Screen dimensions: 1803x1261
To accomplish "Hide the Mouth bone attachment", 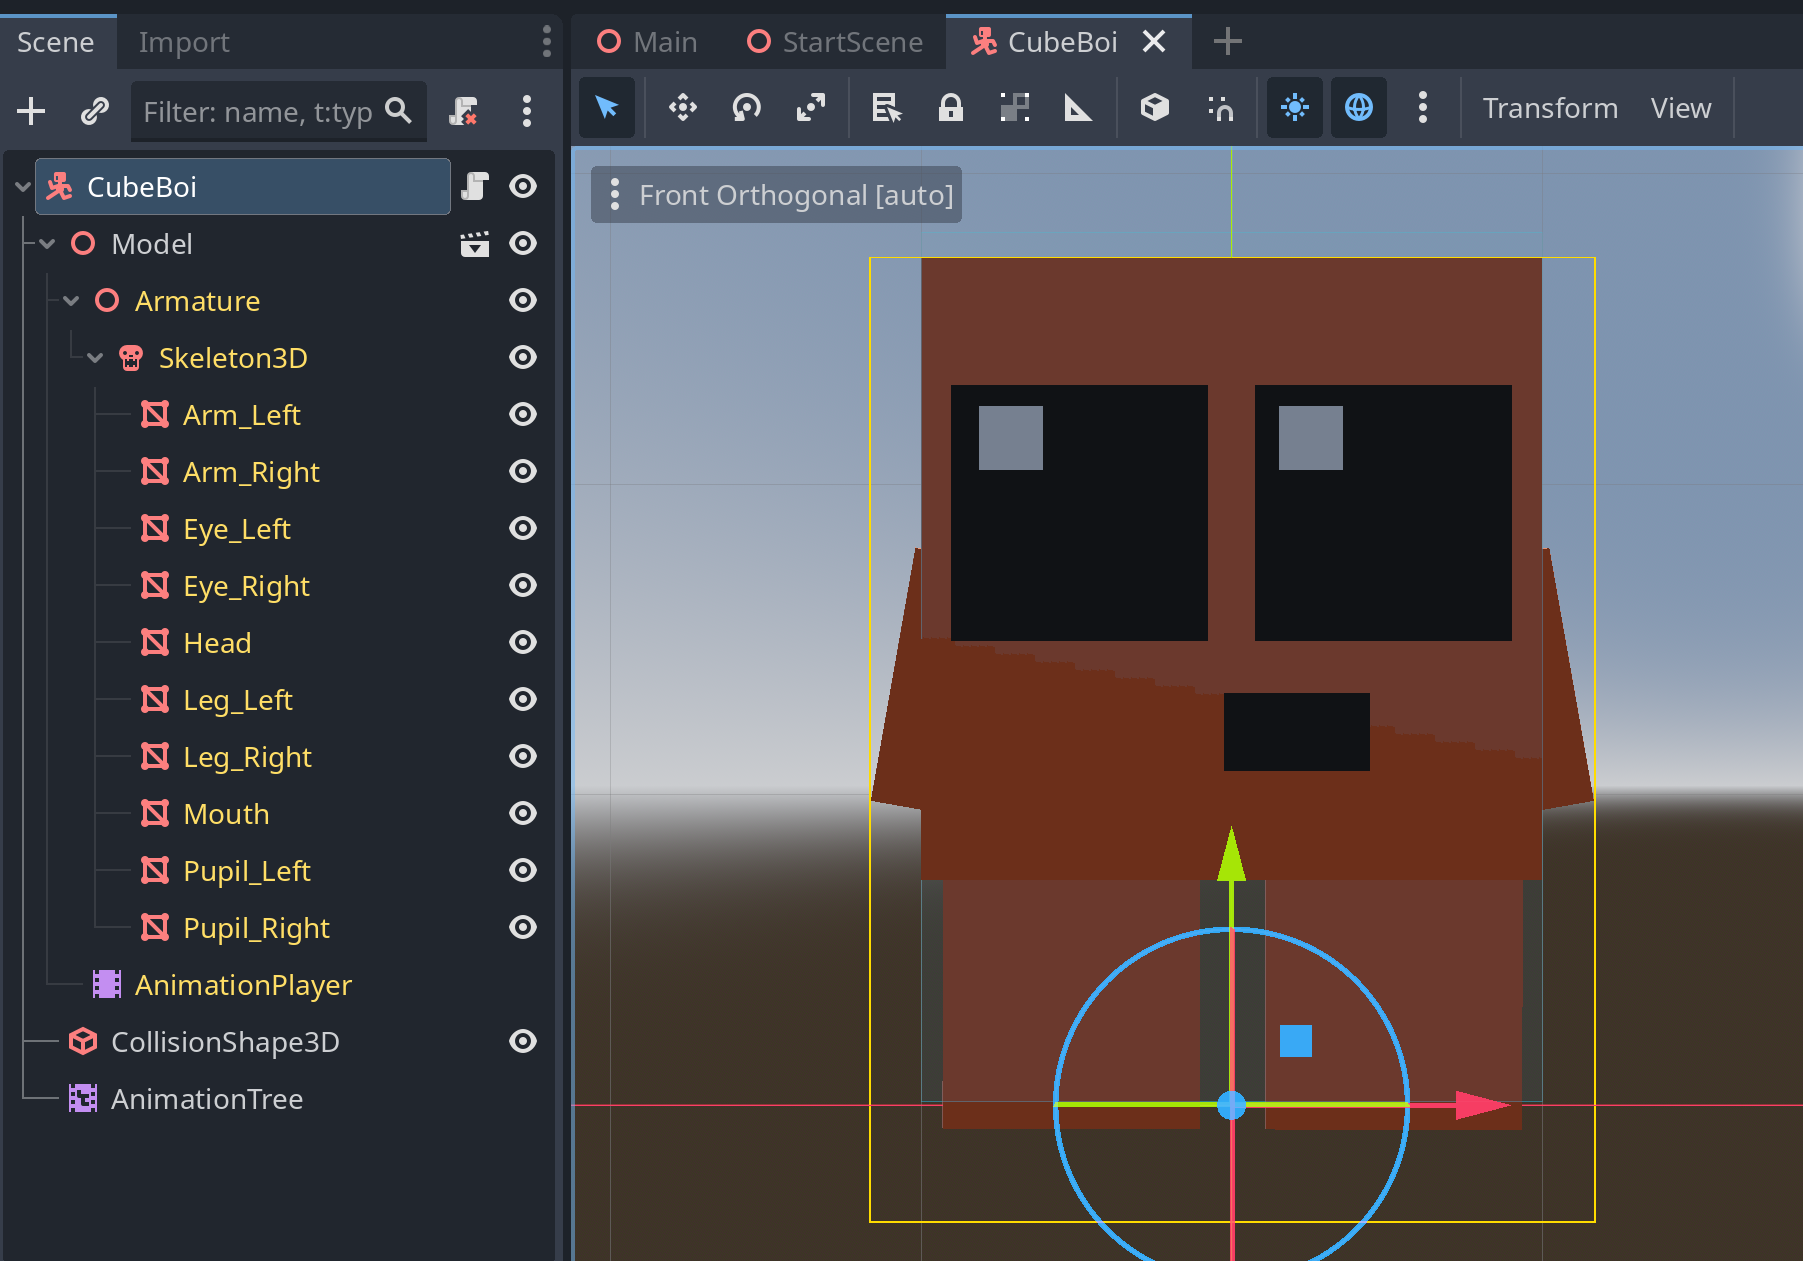I will [523, 813].
